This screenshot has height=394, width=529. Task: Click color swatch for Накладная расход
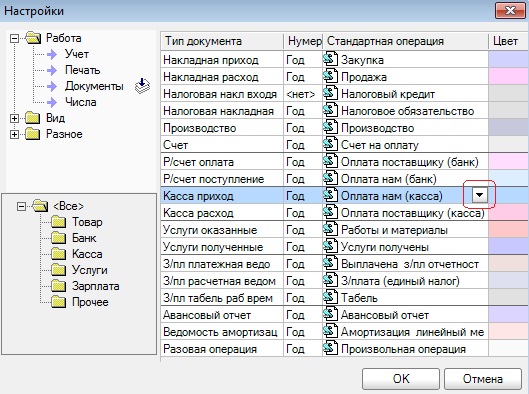(x=508, y=77)
